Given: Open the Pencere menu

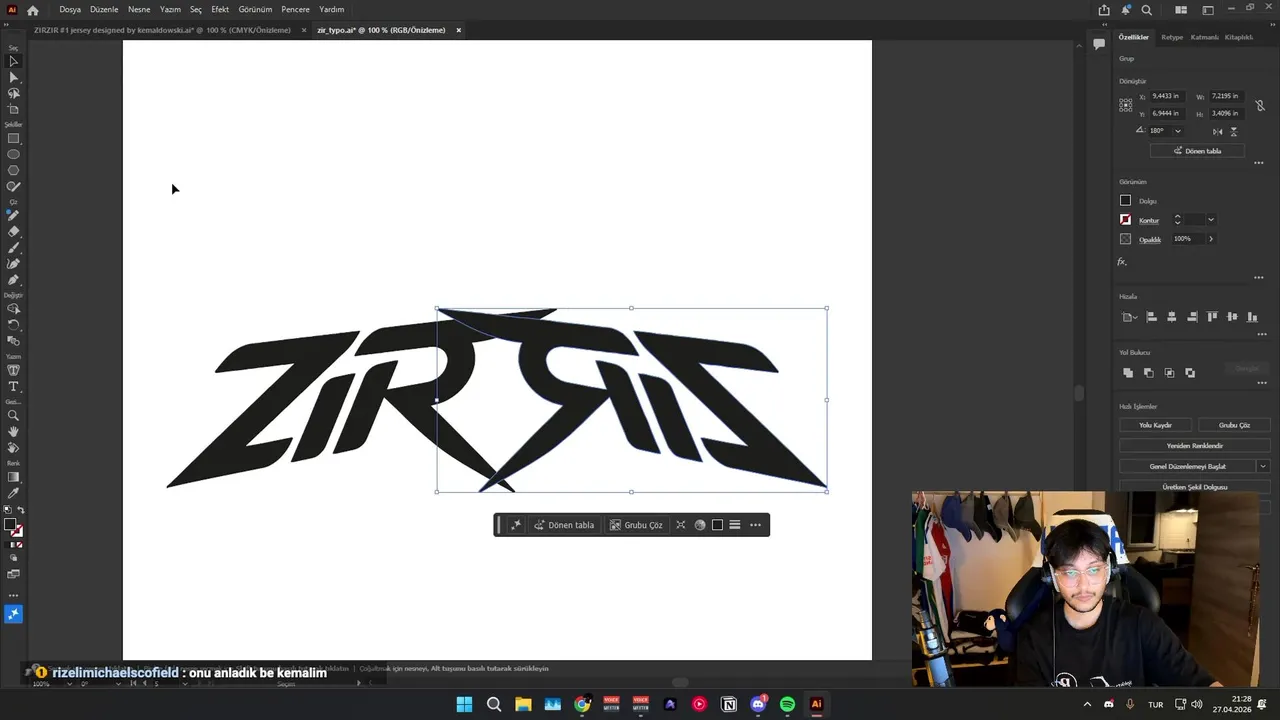Looking at the screenshot, I should (295, 10).
